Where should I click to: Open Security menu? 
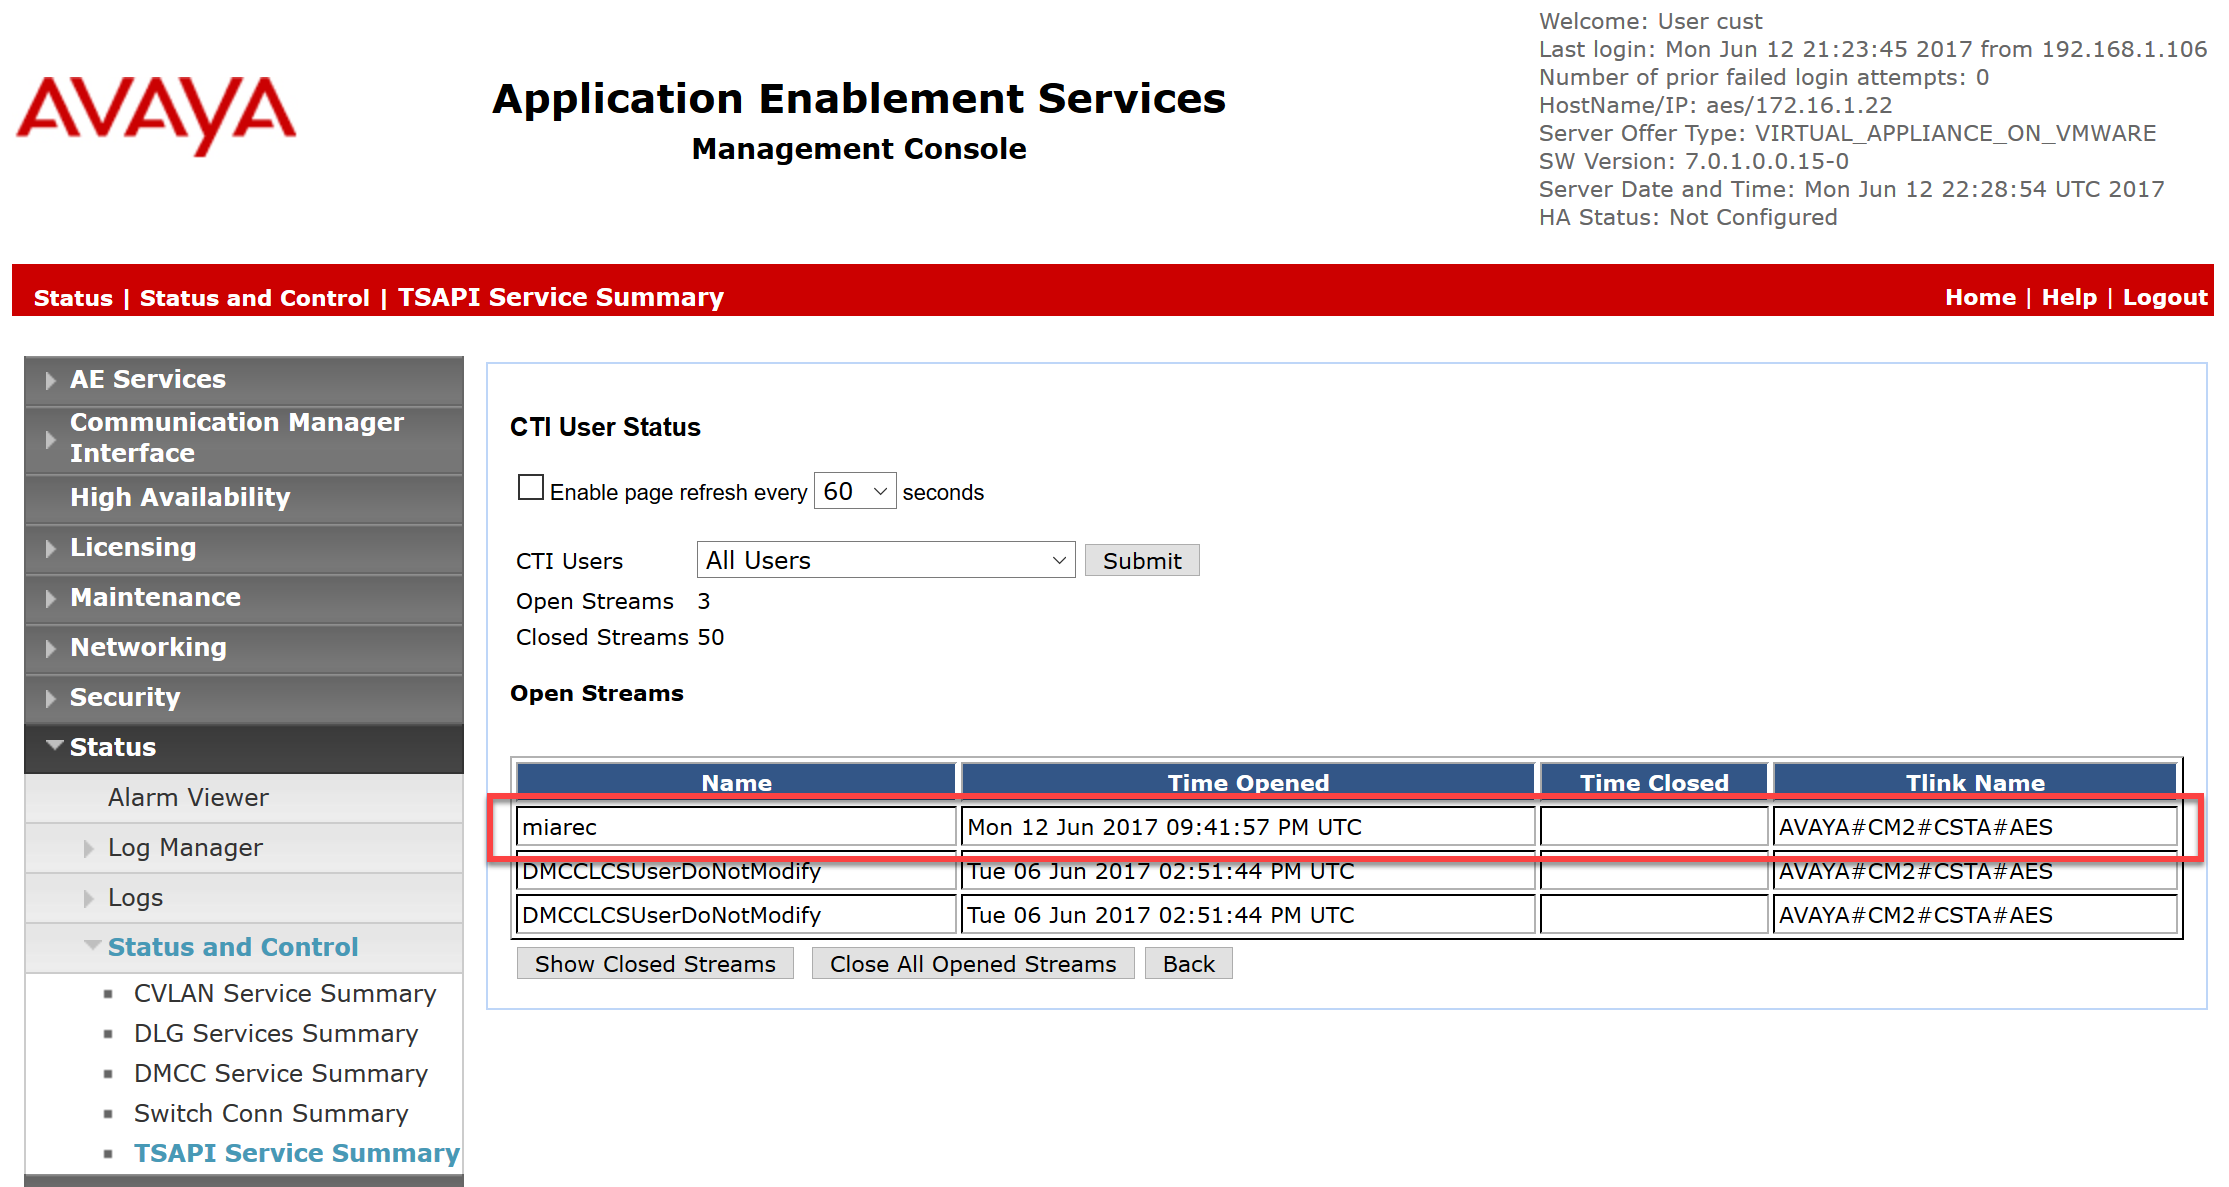[125, 697]
